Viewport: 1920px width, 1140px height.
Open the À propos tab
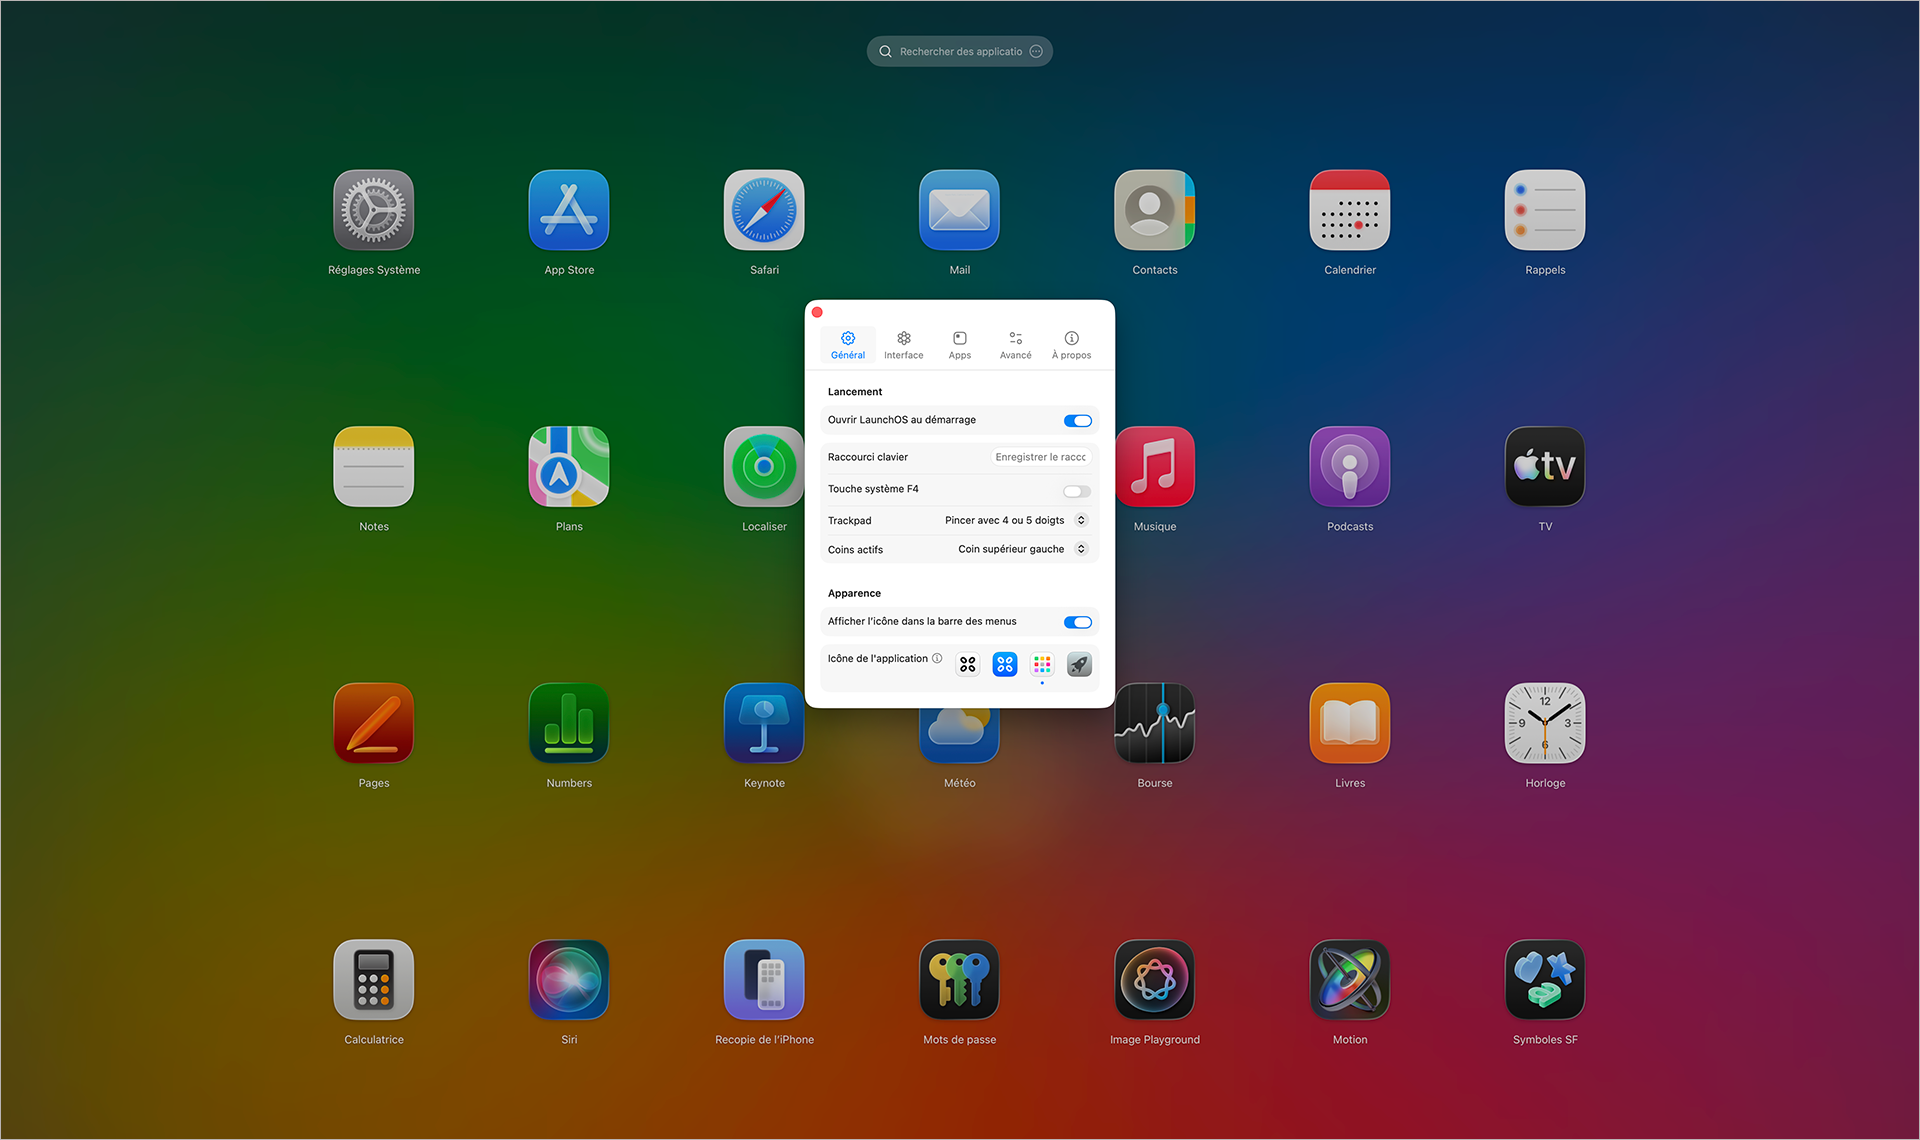[x=1072, y=345]
